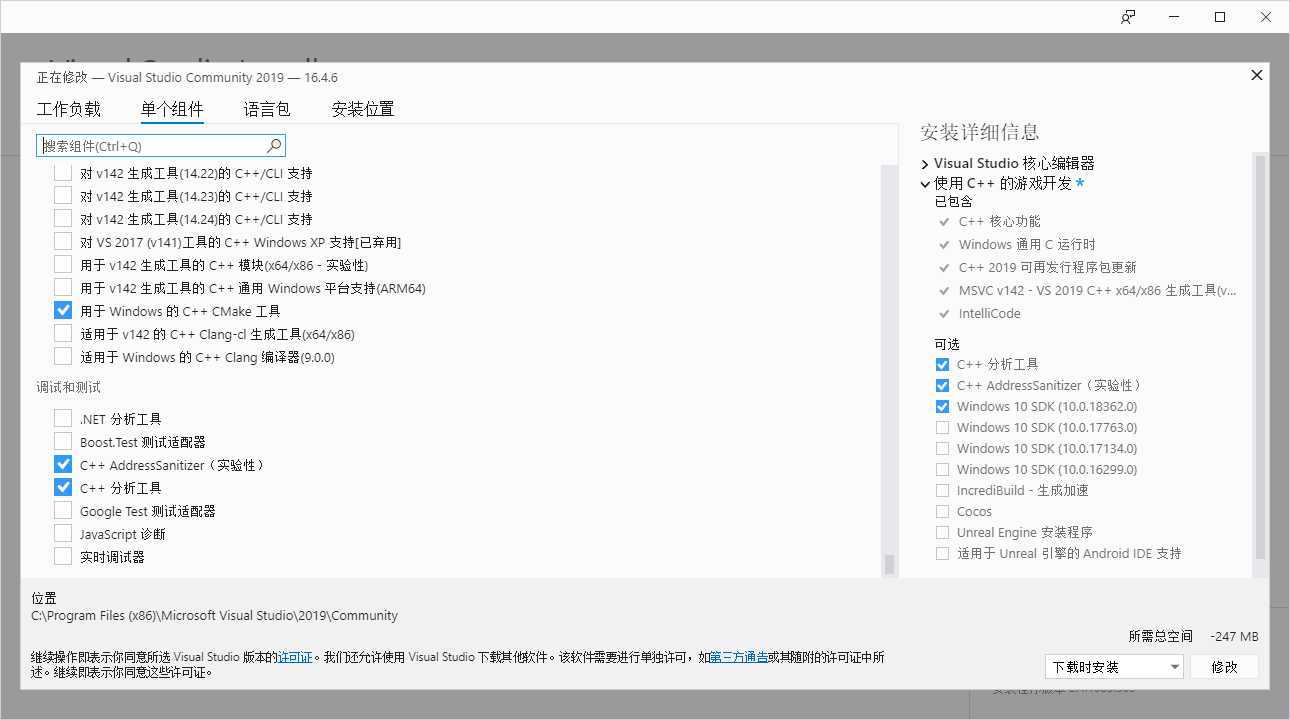Check v142 C++ 模块 (x64/x86 实验性)
The image size is (1290, 720).
pyautogui.click(x=63, y=265)
